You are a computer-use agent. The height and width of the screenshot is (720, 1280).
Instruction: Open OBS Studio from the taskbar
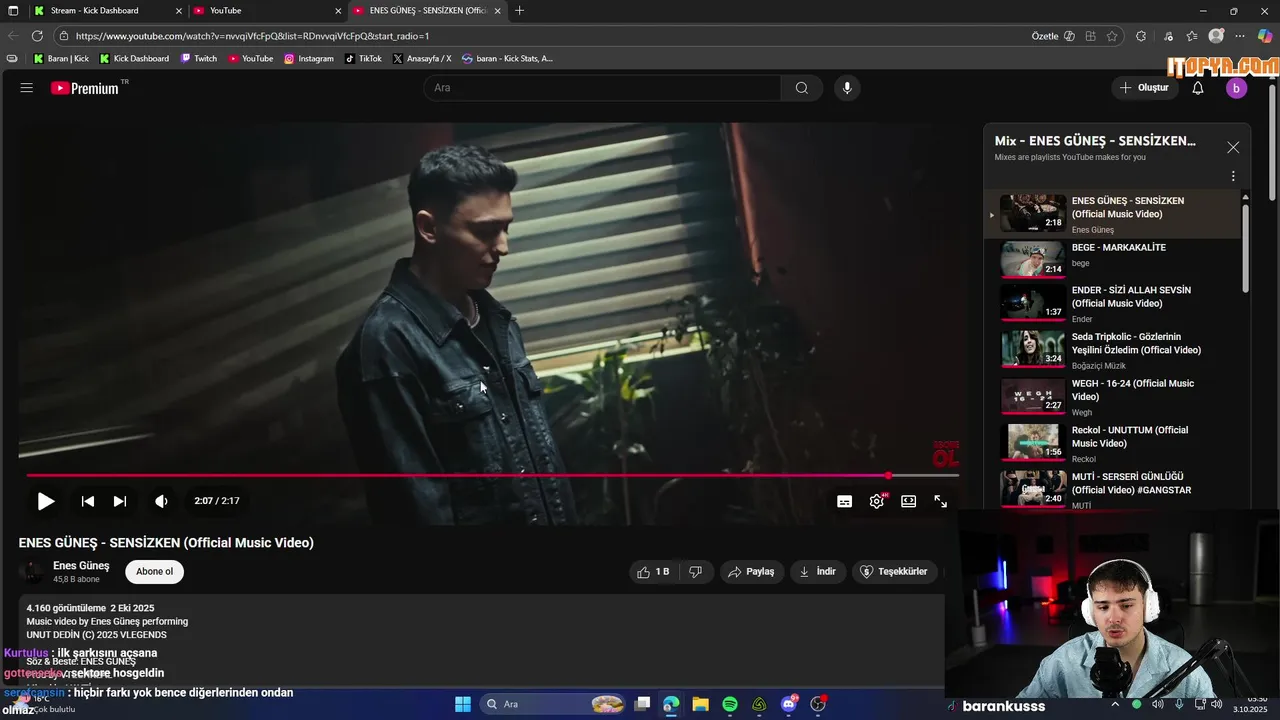(x=818, y=704)
